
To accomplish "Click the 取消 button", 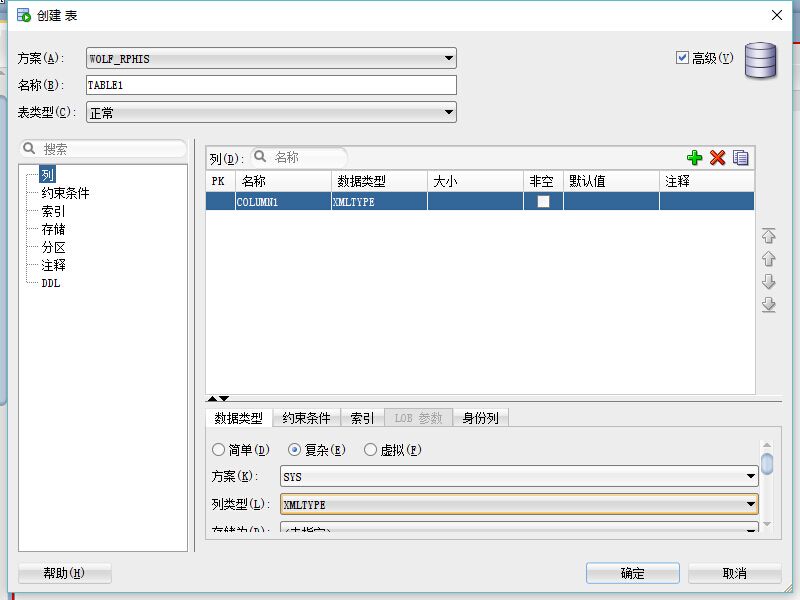I will [x=735, y=573].
